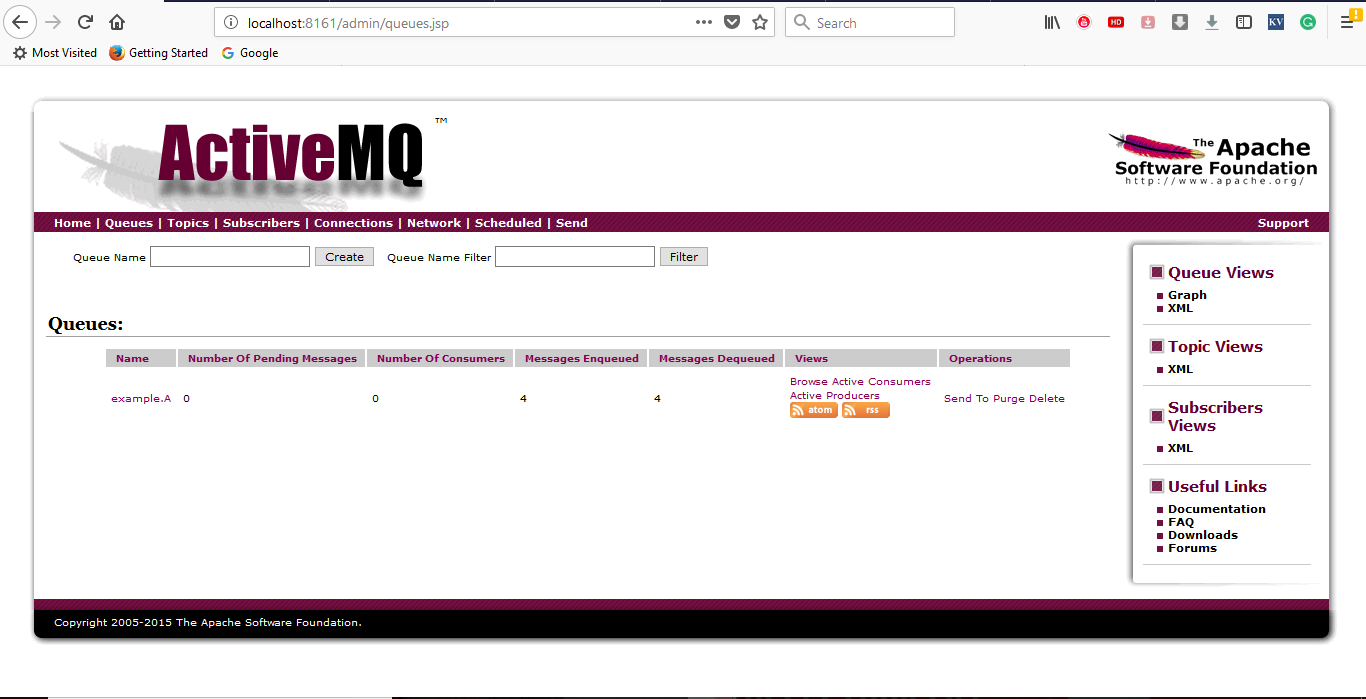Open the Google bookmark
The image size is (1366, 699).
point(250,53)
